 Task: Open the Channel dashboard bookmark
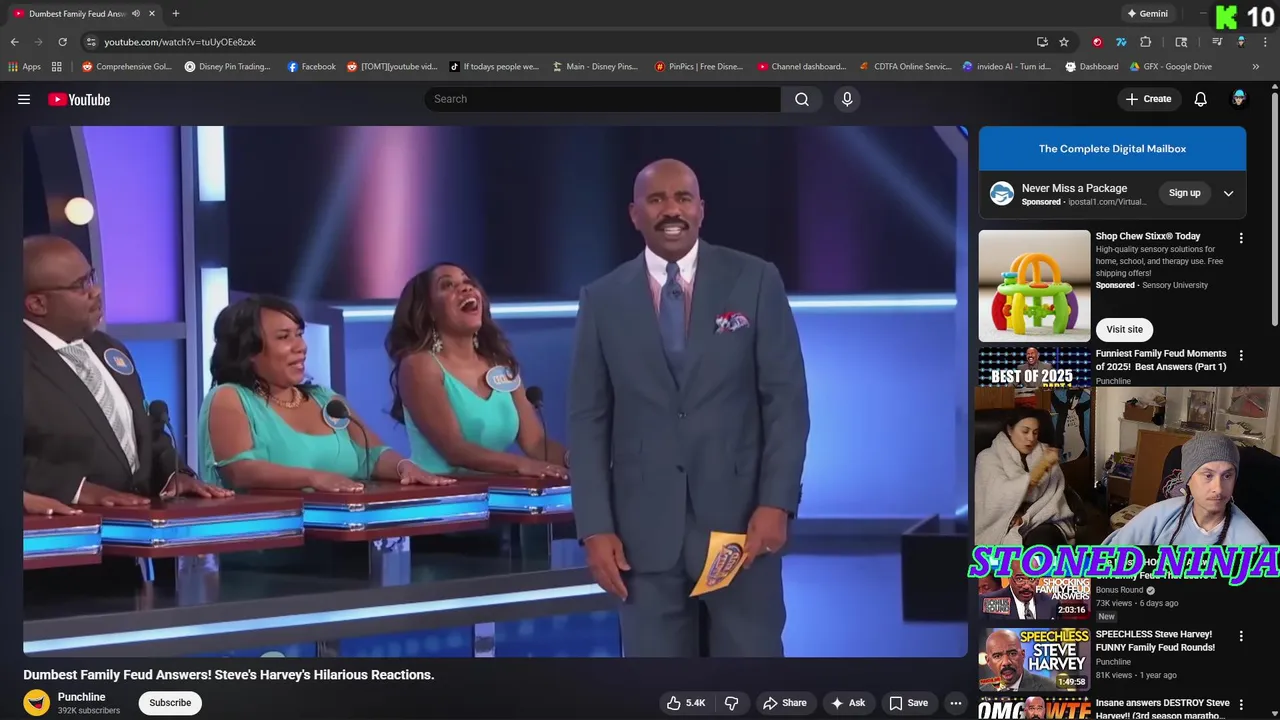click(x=801, y=67)
